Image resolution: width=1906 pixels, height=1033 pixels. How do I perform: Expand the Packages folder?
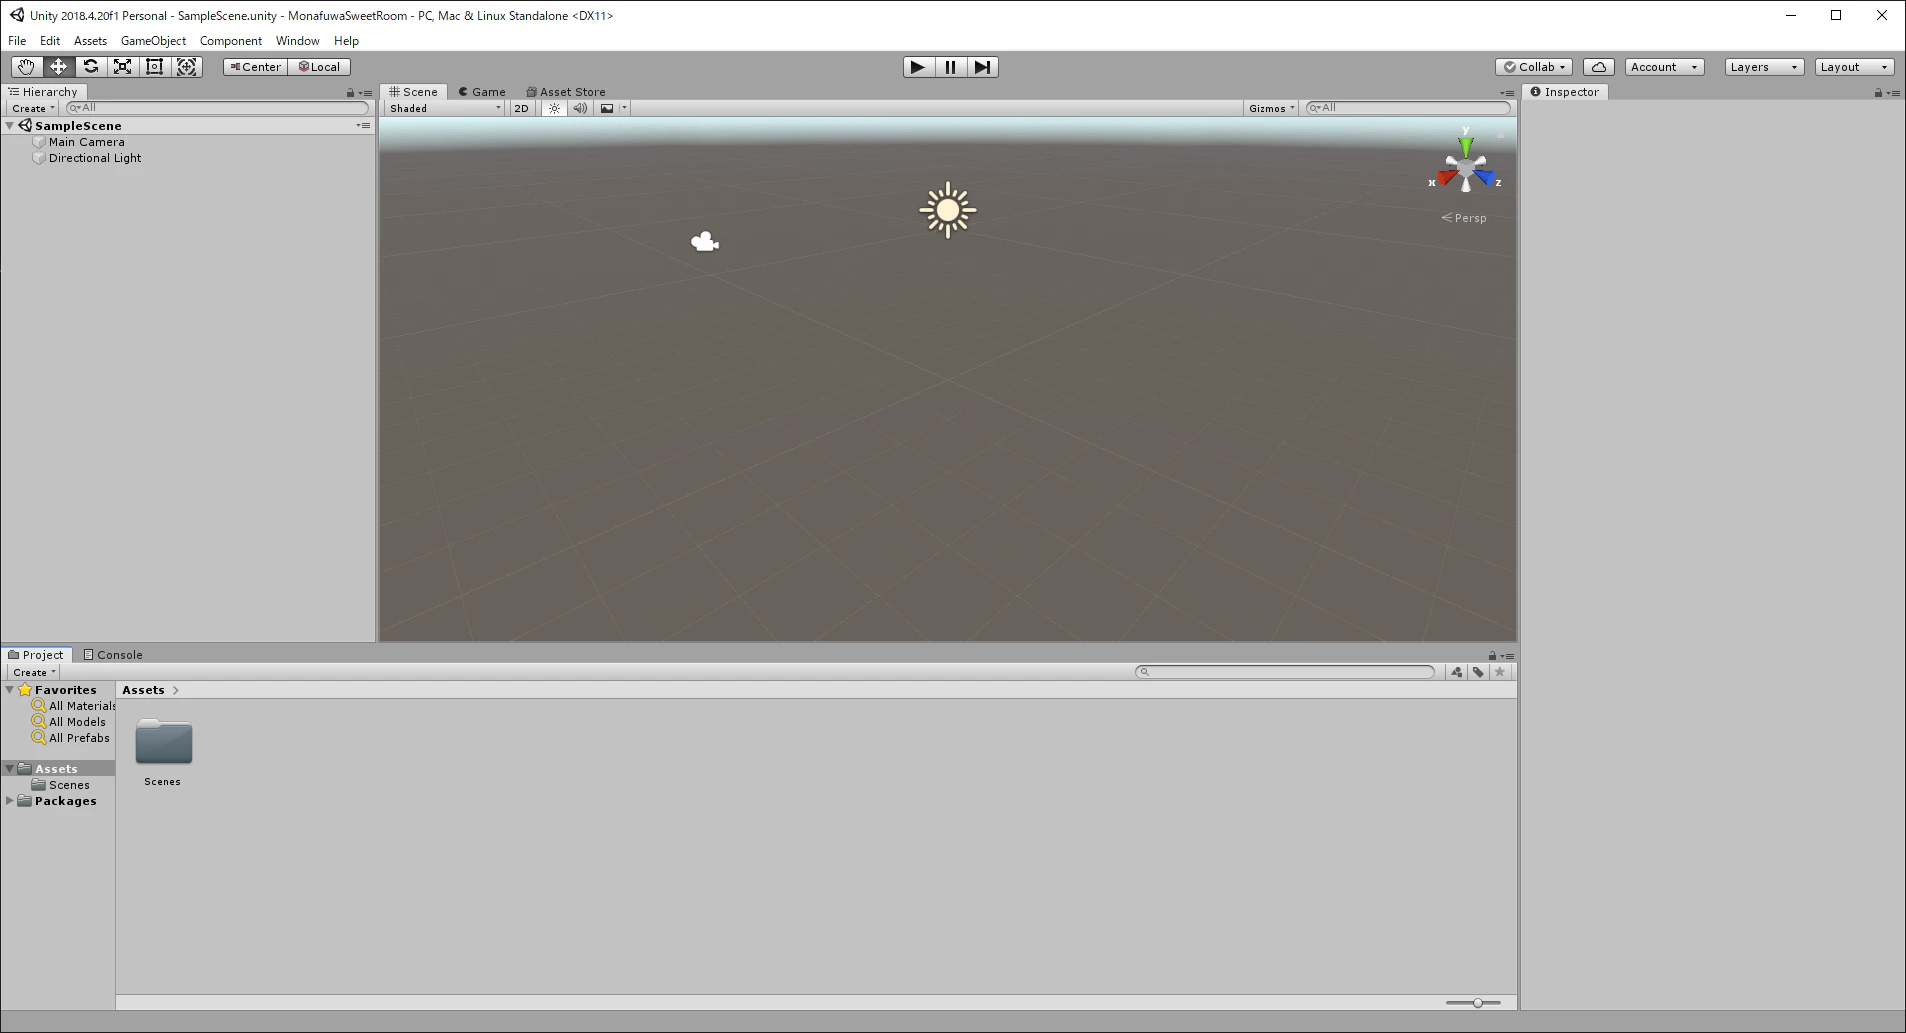(10, 801)
